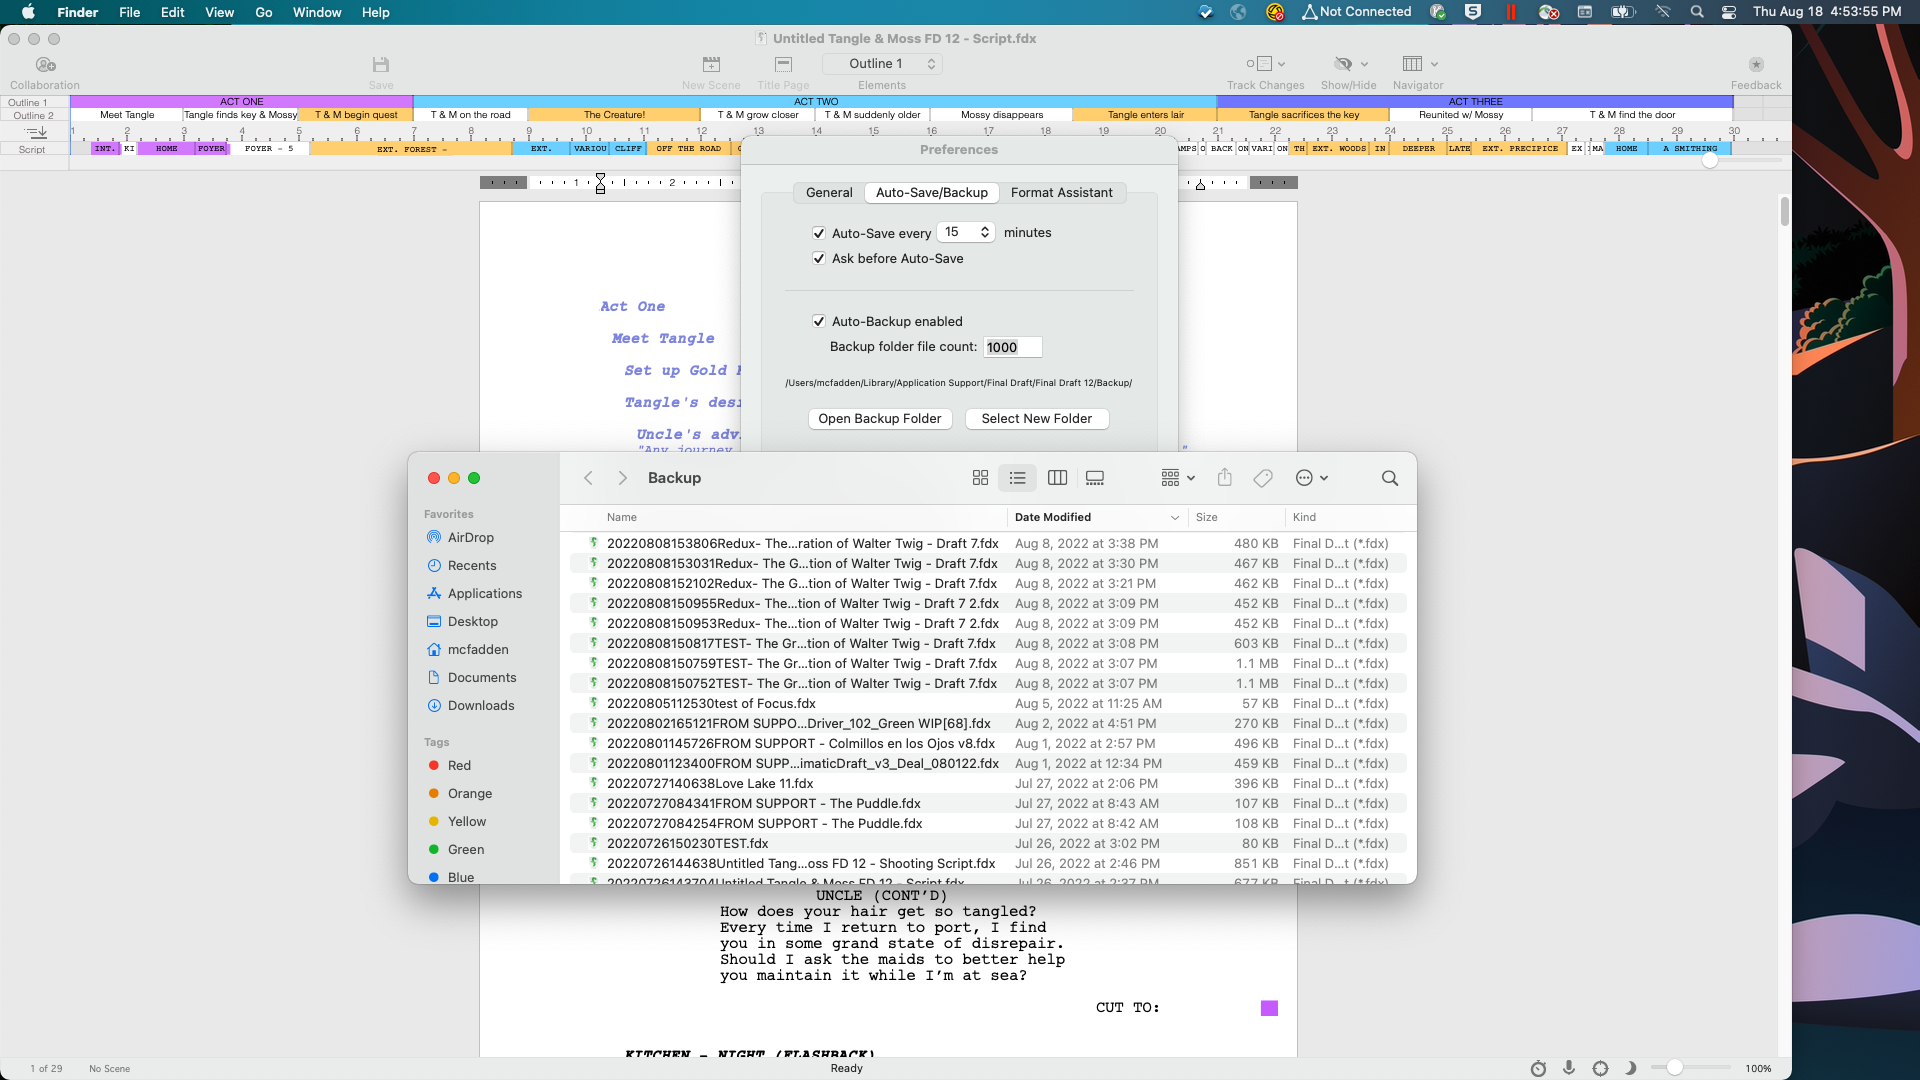
Task: Switch Finder to icon grid view
Action: point(980,478)
